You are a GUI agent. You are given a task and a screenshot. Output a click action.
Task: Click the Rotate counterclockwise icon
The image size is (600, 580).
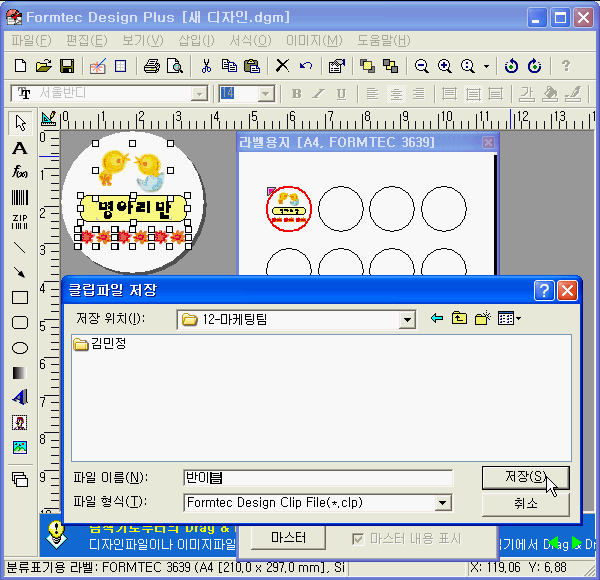[x=511, y=66]
